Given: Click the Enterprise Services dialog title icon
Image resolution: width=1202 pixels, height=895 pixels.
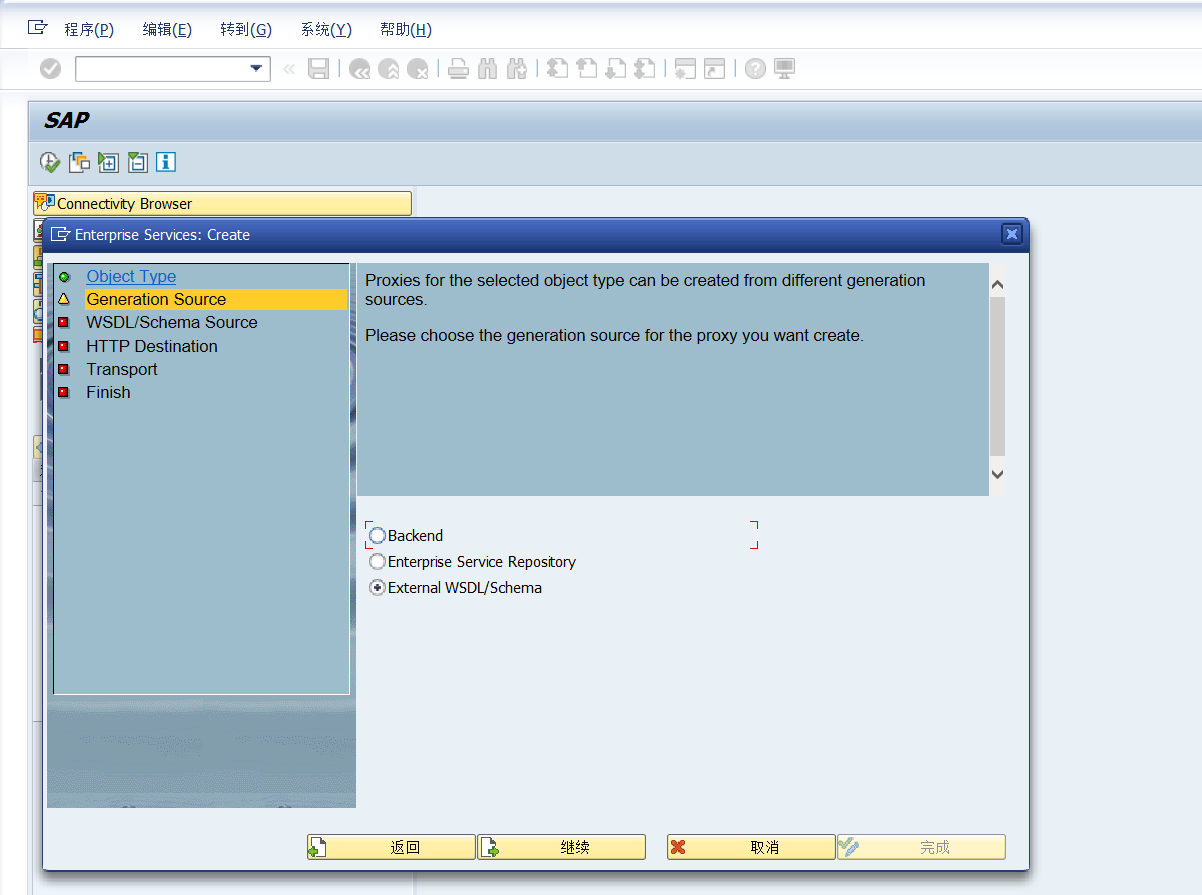Looking at the screenshot, I should (x=61, y=234).
